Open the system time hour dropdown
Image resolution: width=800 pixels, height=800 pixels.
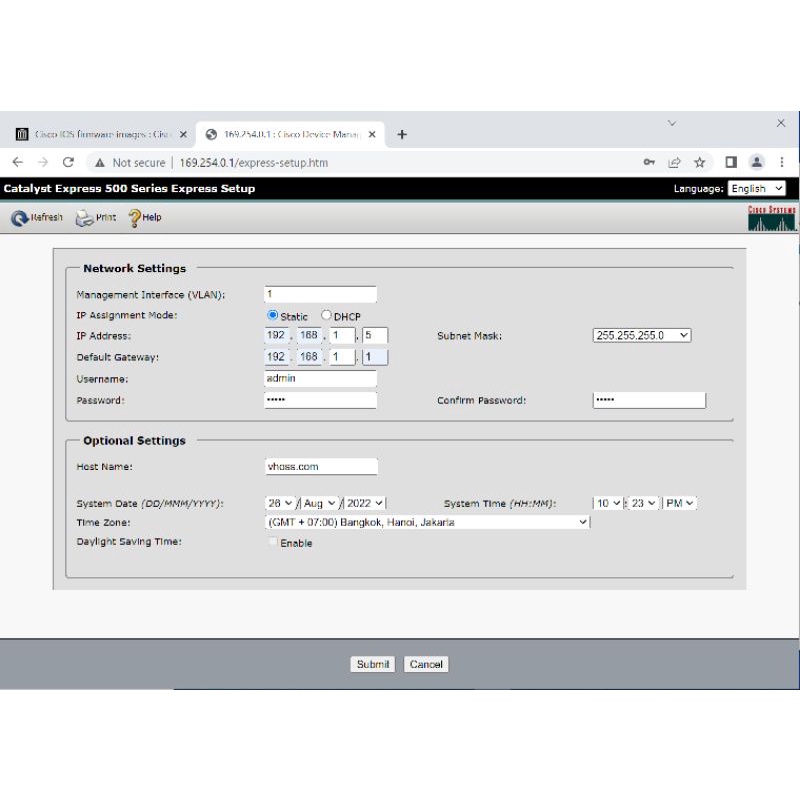(608, 503)
